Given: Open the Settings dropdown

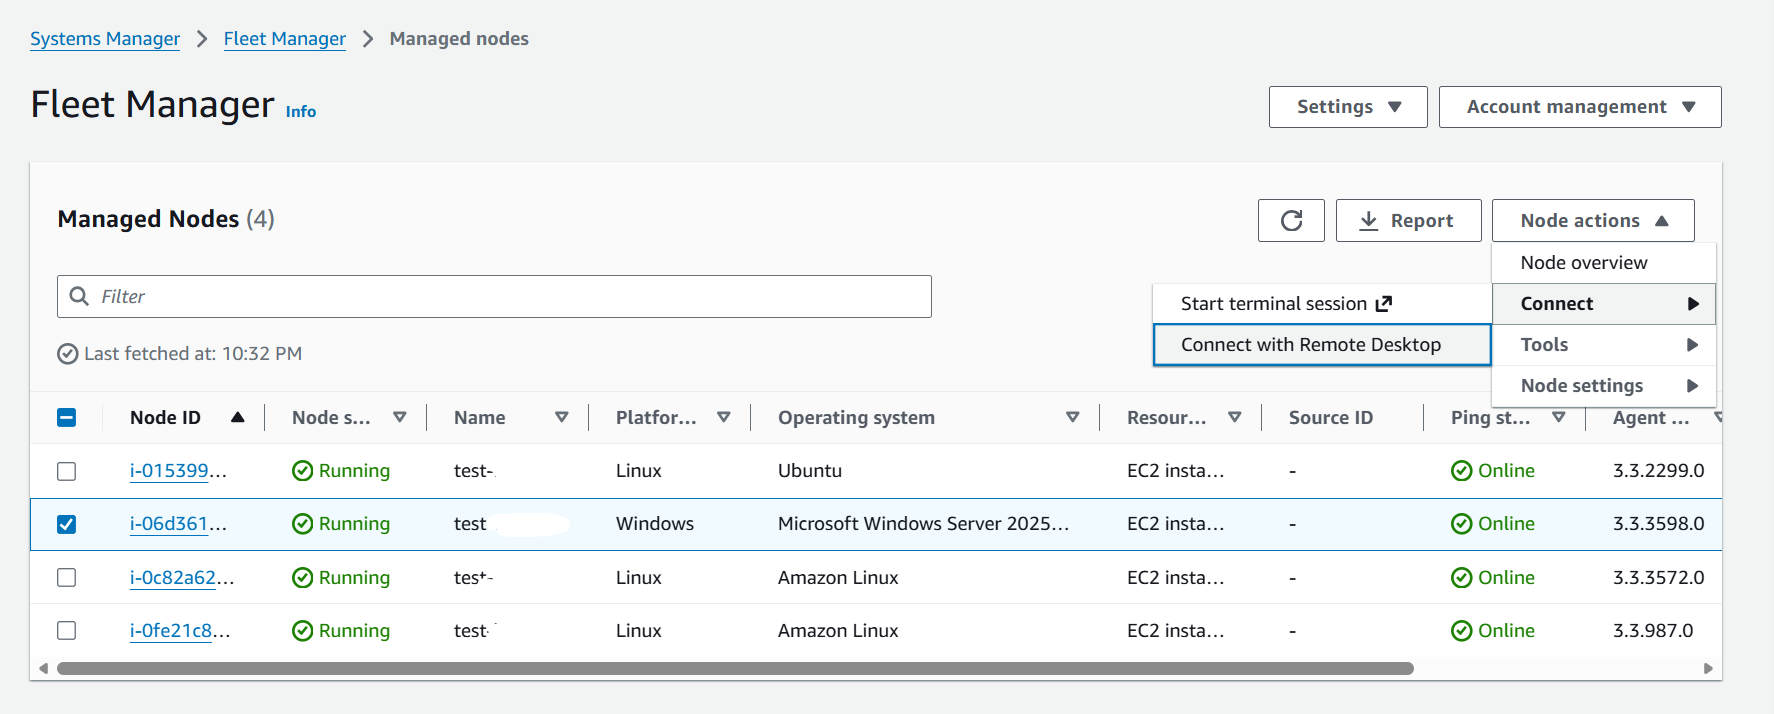Looking at the screenshot, I should tap(1348, 107).
